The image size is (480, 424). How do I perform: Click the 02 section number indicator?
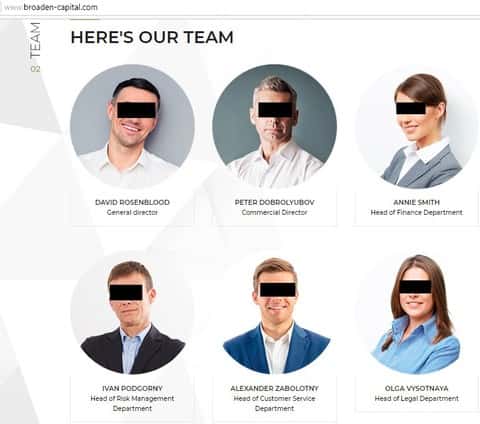click(35, 69)
